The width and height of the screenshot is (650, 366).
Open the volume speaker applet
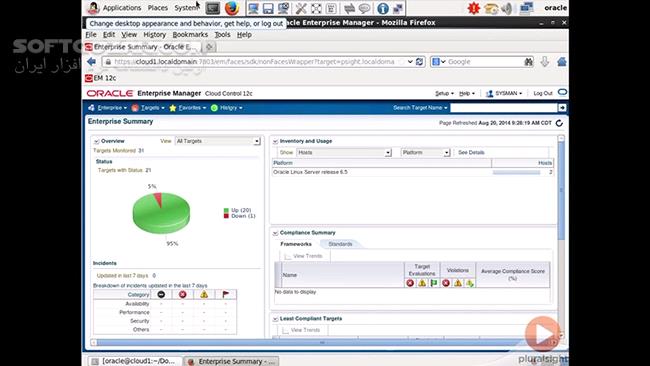point(507,8)
